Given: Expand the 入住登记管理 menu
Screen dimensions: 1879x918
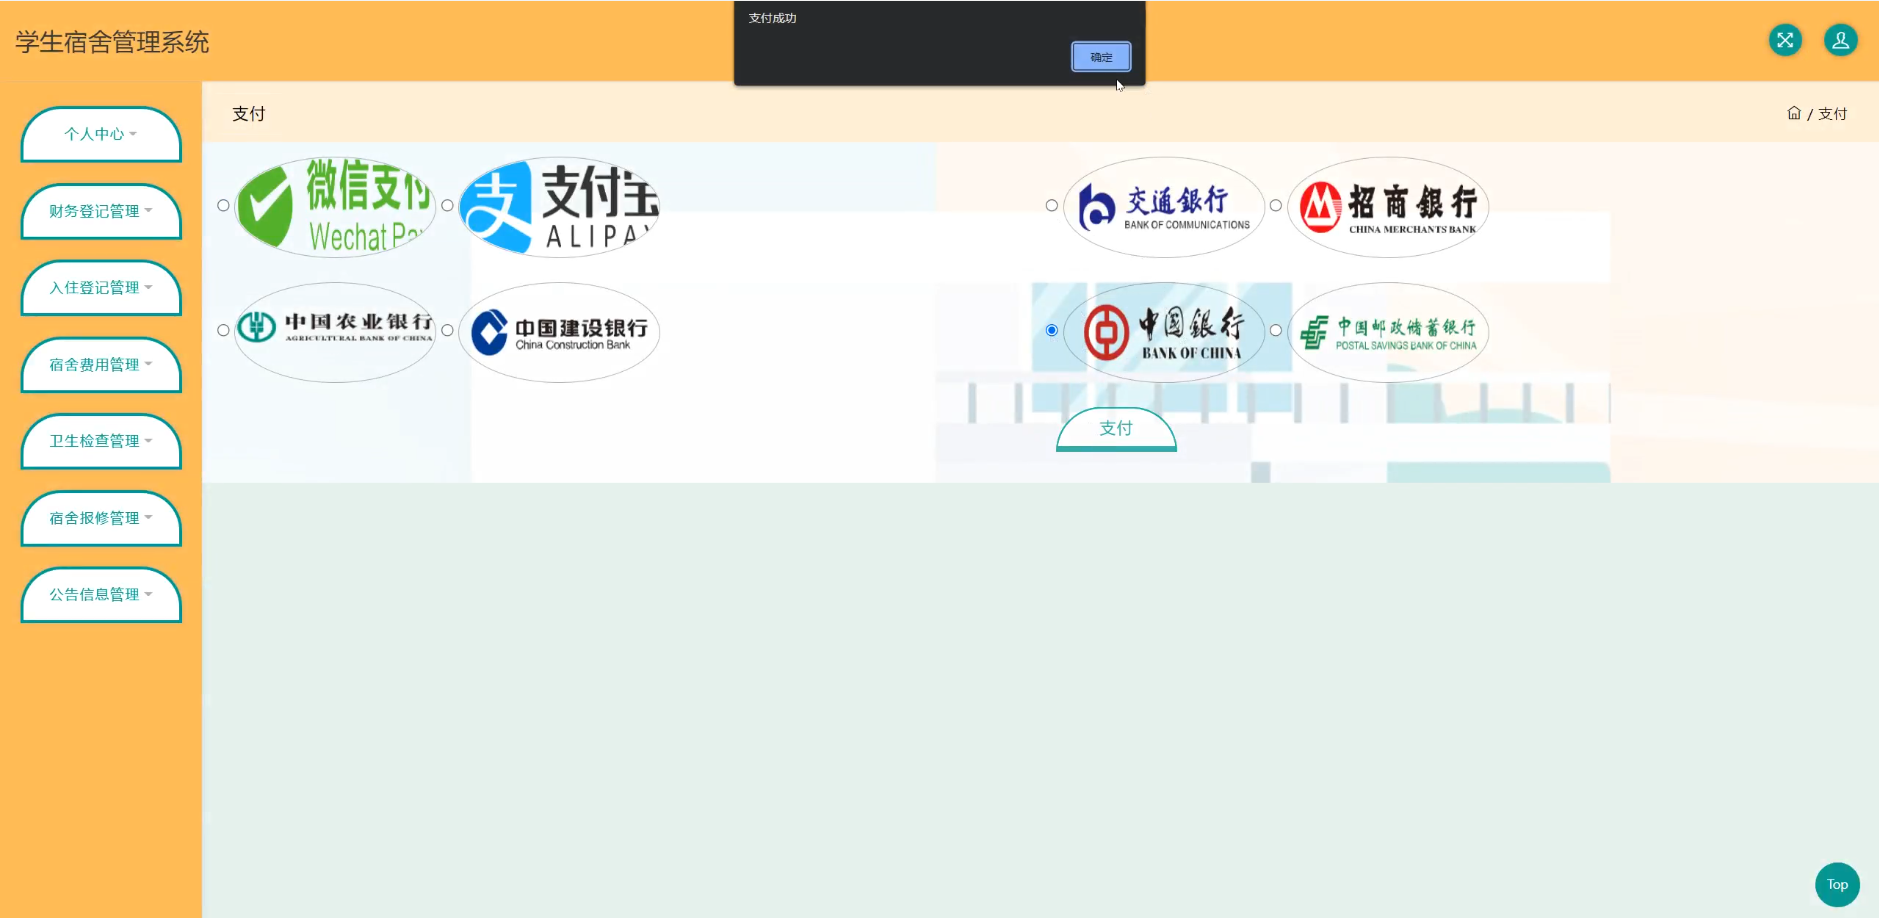Looking at the screenshot, I should pyautogui.click(x=101, y=288).
